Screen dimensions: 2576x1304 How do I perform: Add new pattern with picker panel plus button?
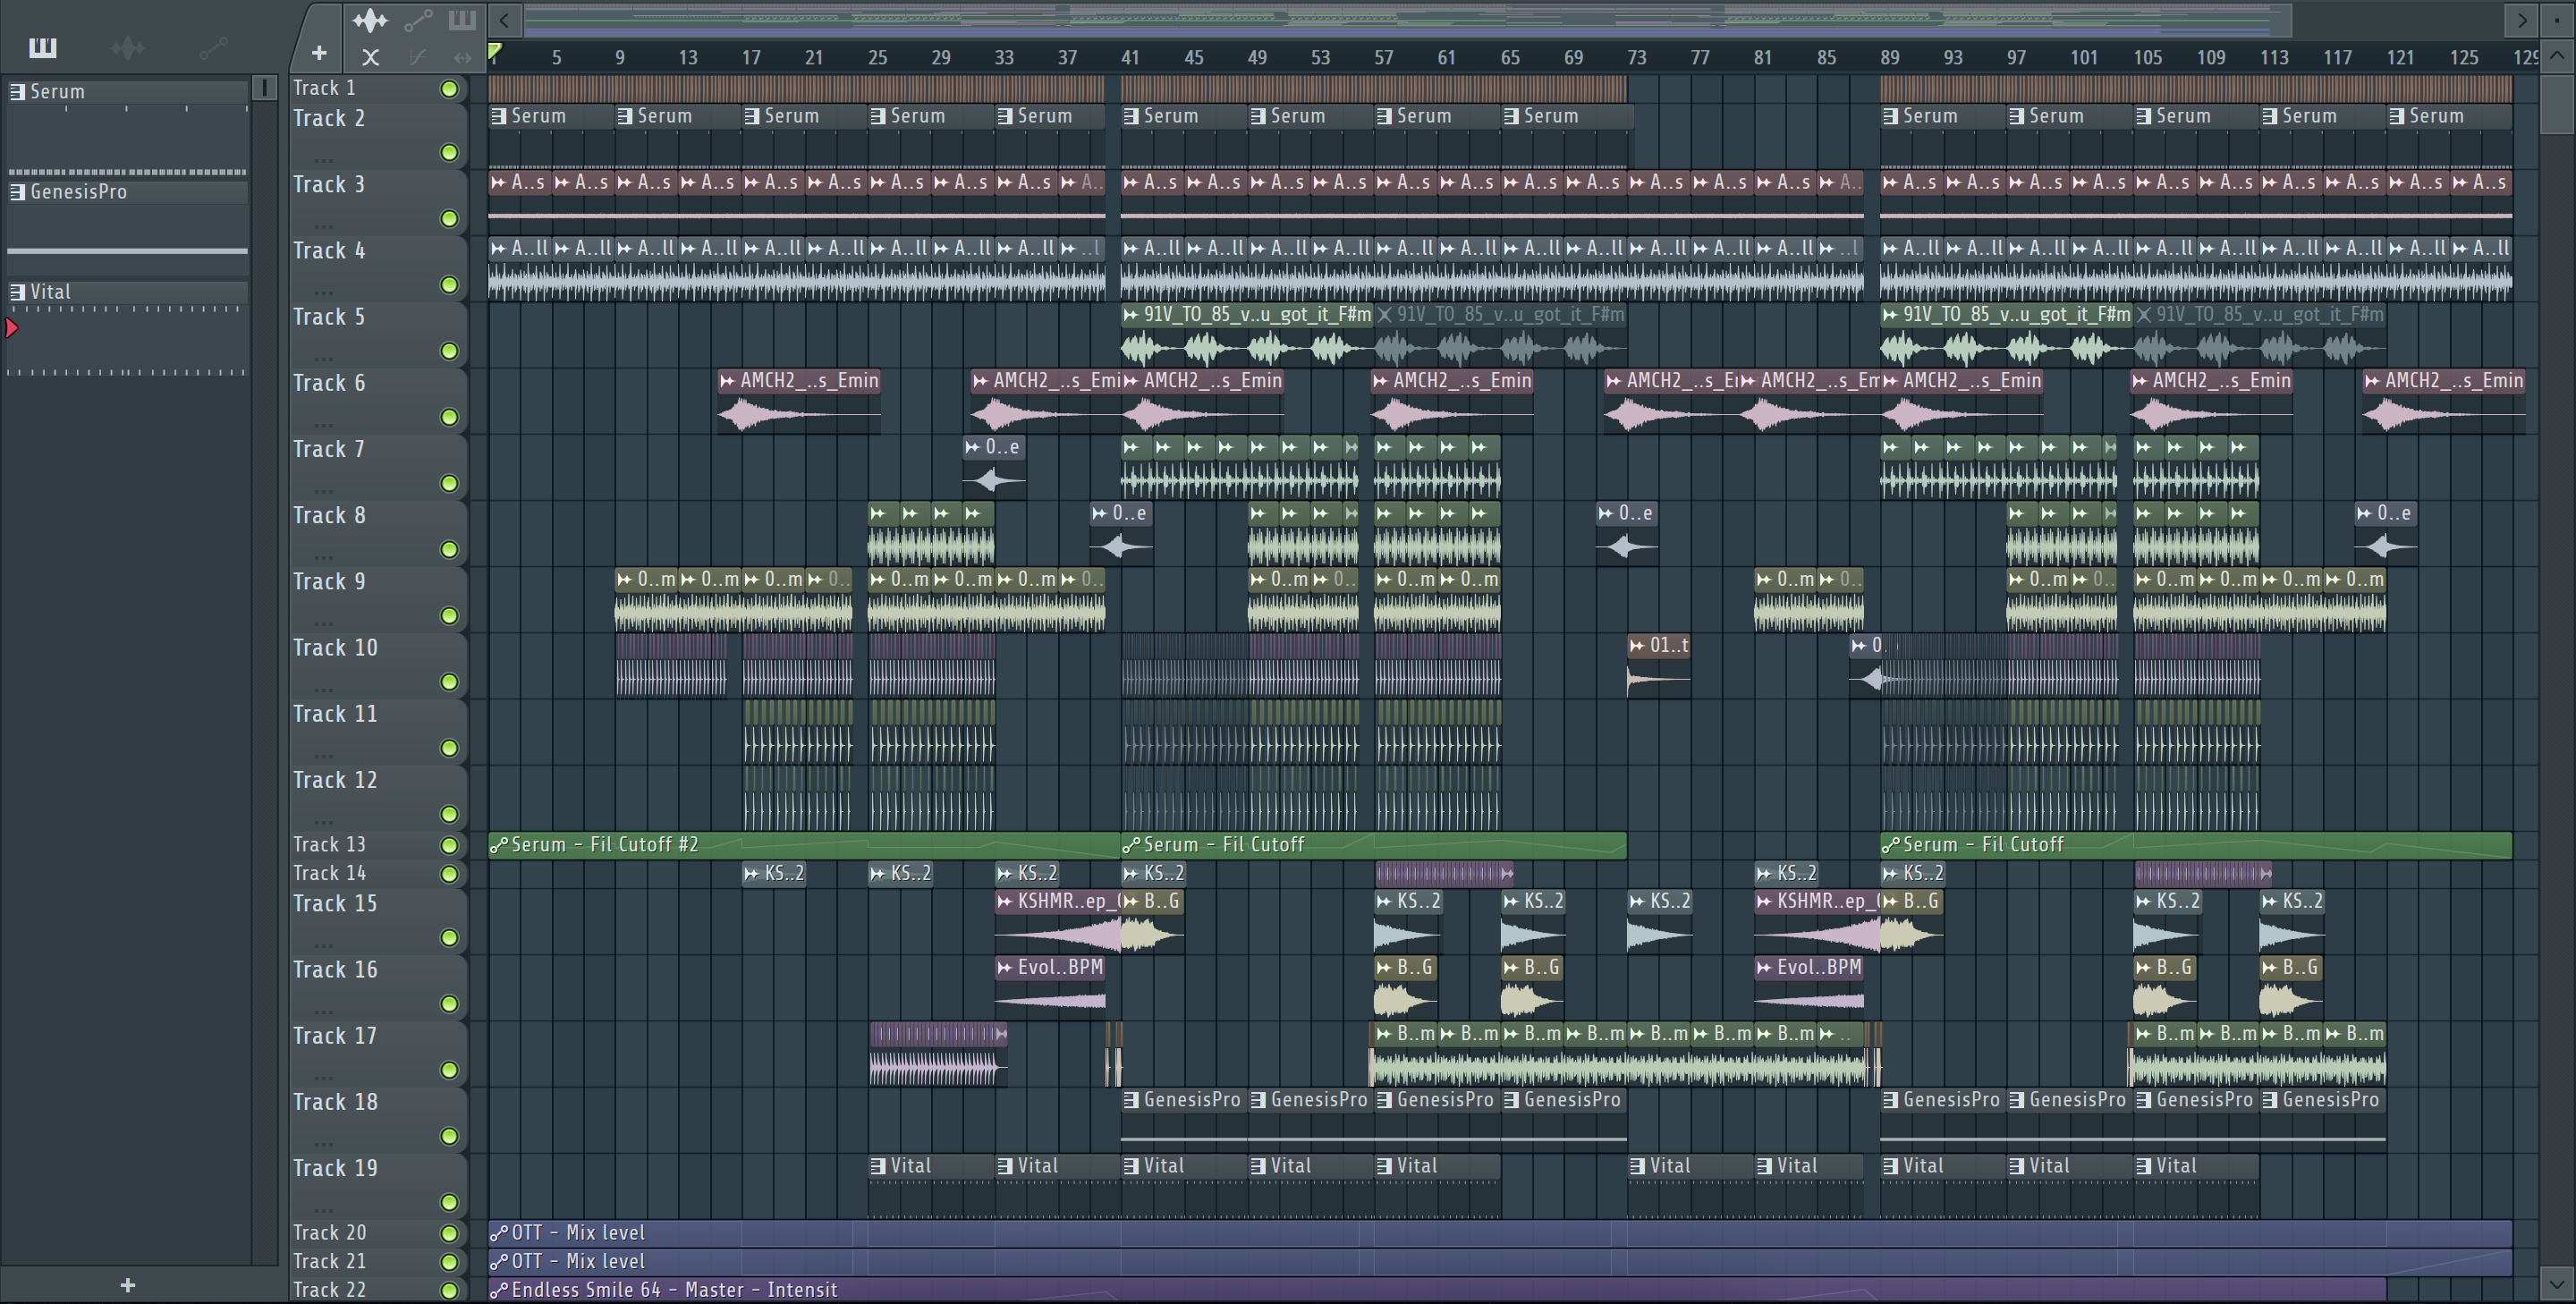click(127, 1285)
